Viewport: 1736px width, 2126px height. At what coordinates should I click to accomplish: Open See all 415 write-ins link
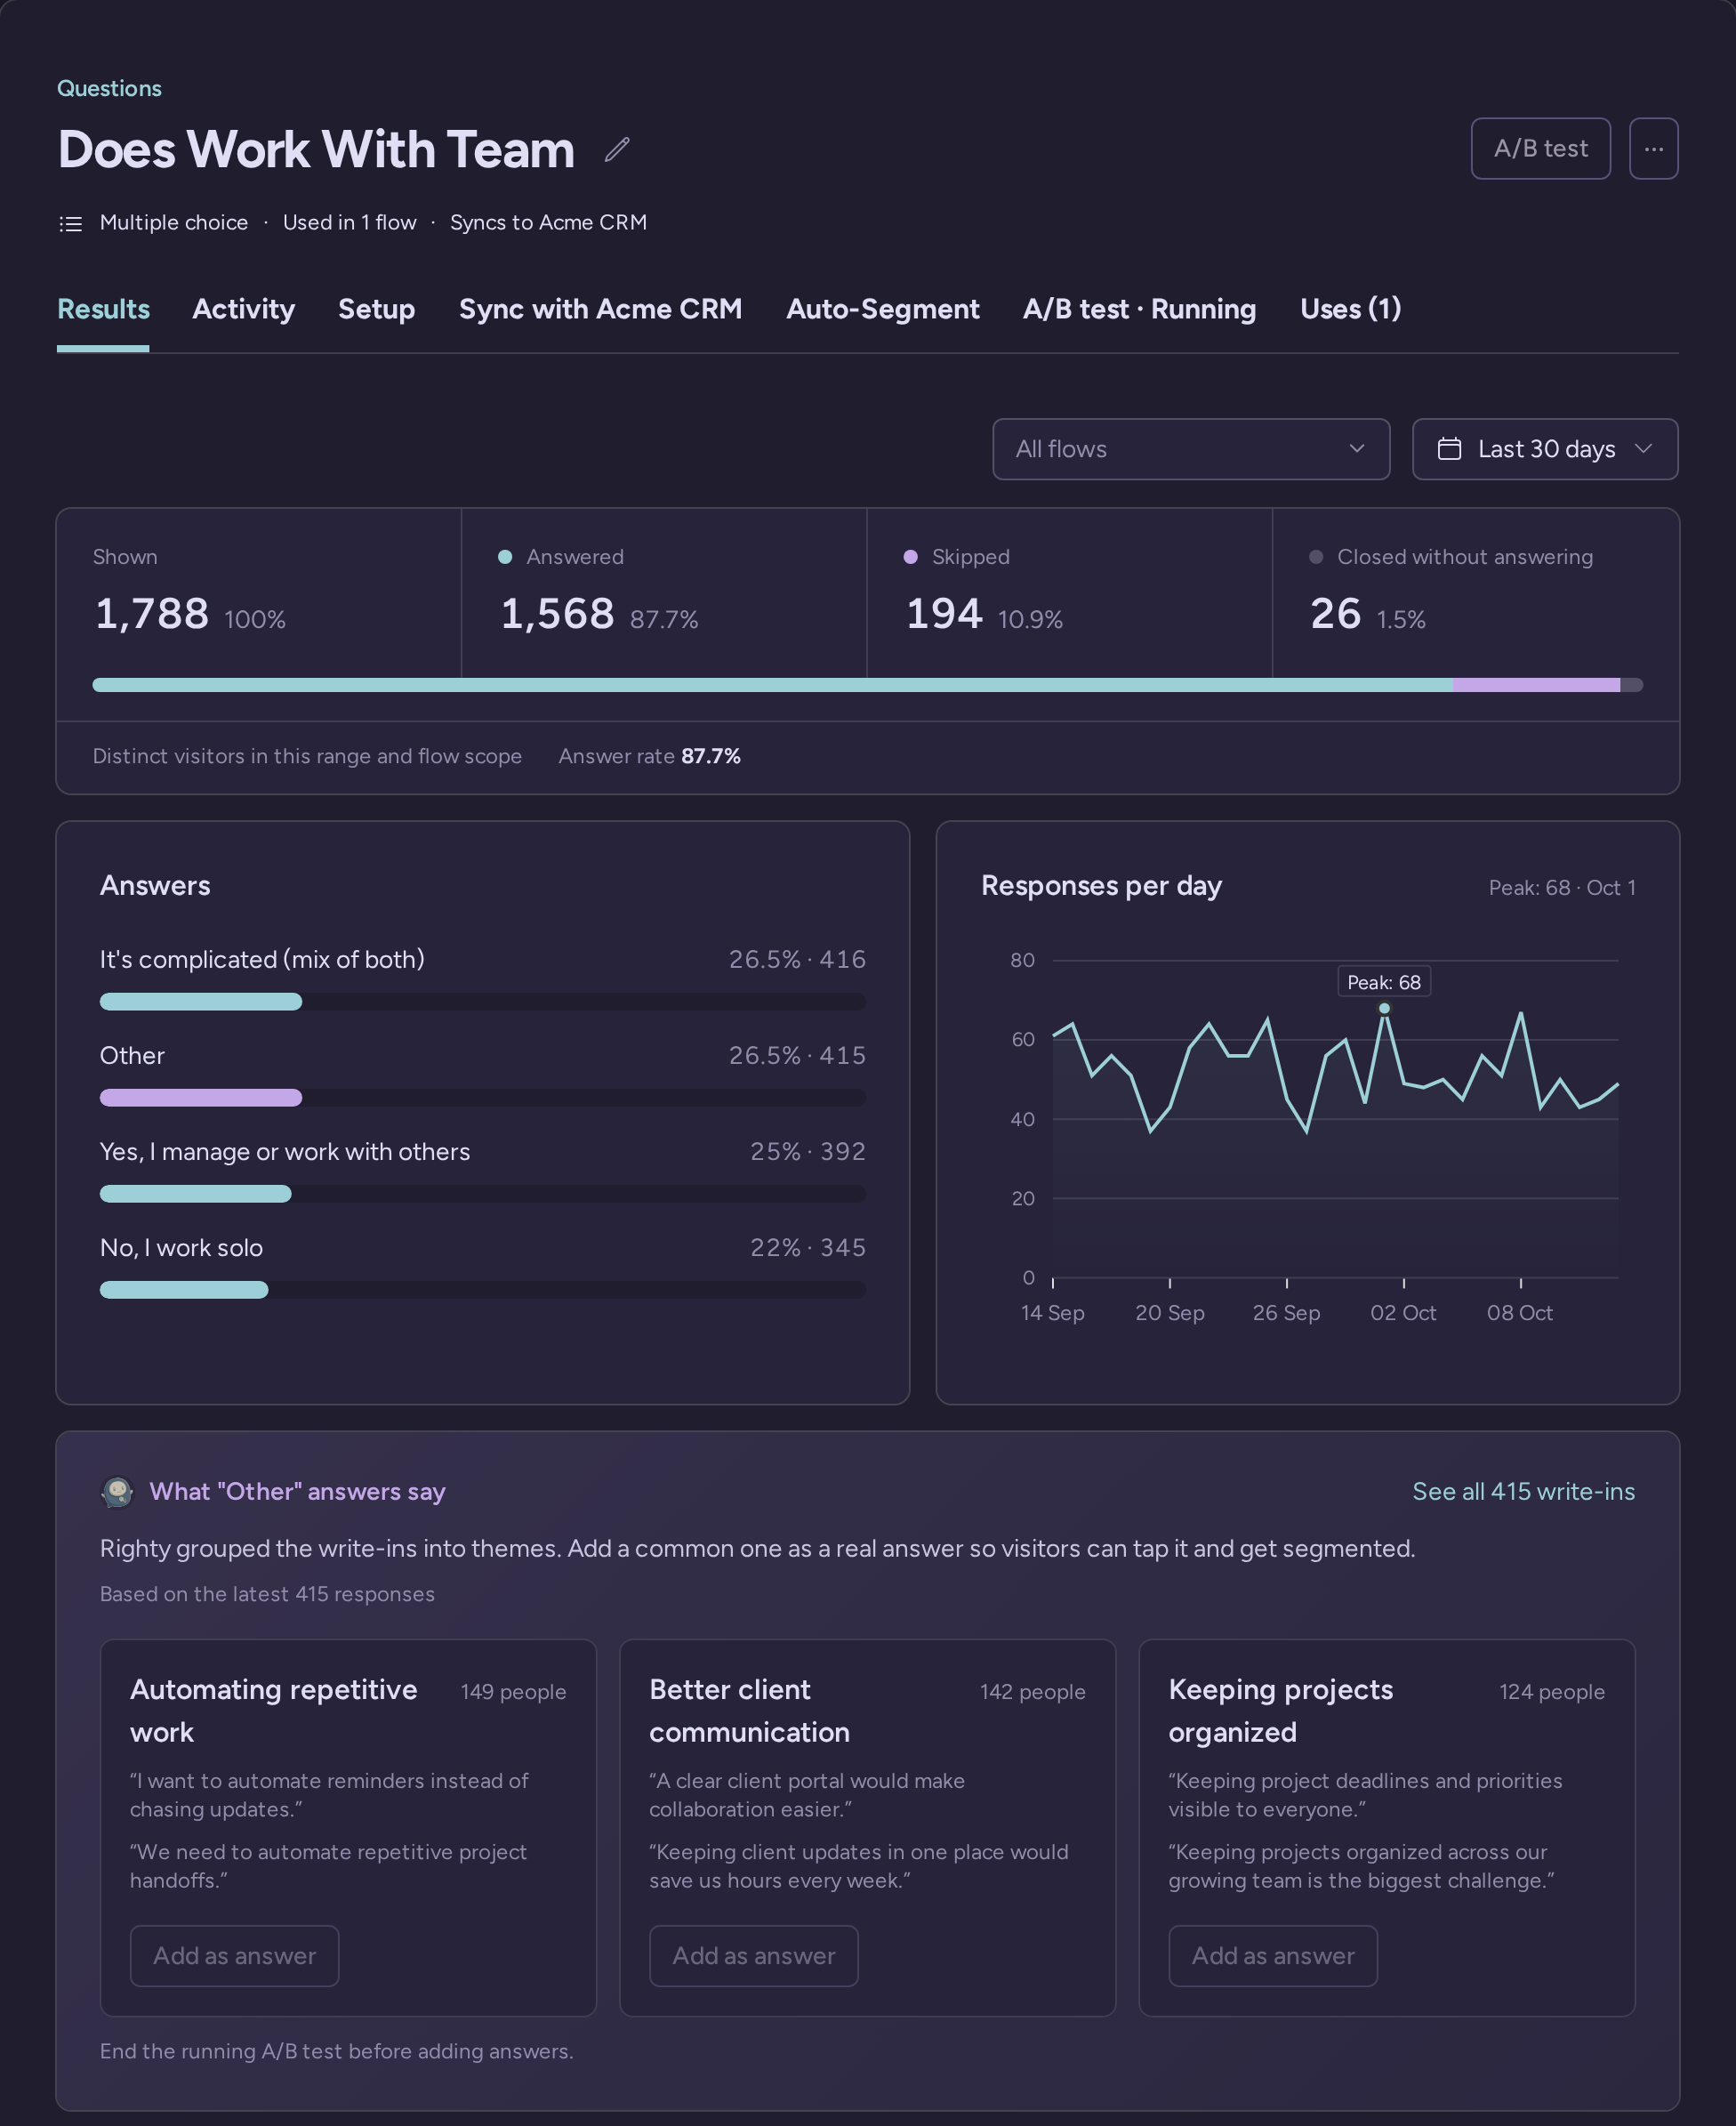point(1523,1491)
